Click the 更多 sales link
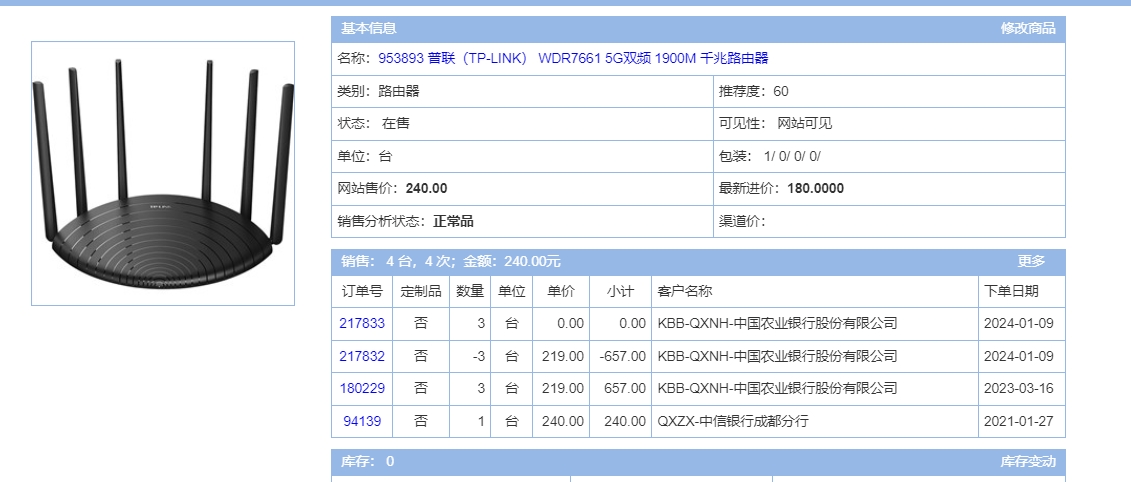This screenshot has width=1131, height=482. click(x=1031, y=261)
